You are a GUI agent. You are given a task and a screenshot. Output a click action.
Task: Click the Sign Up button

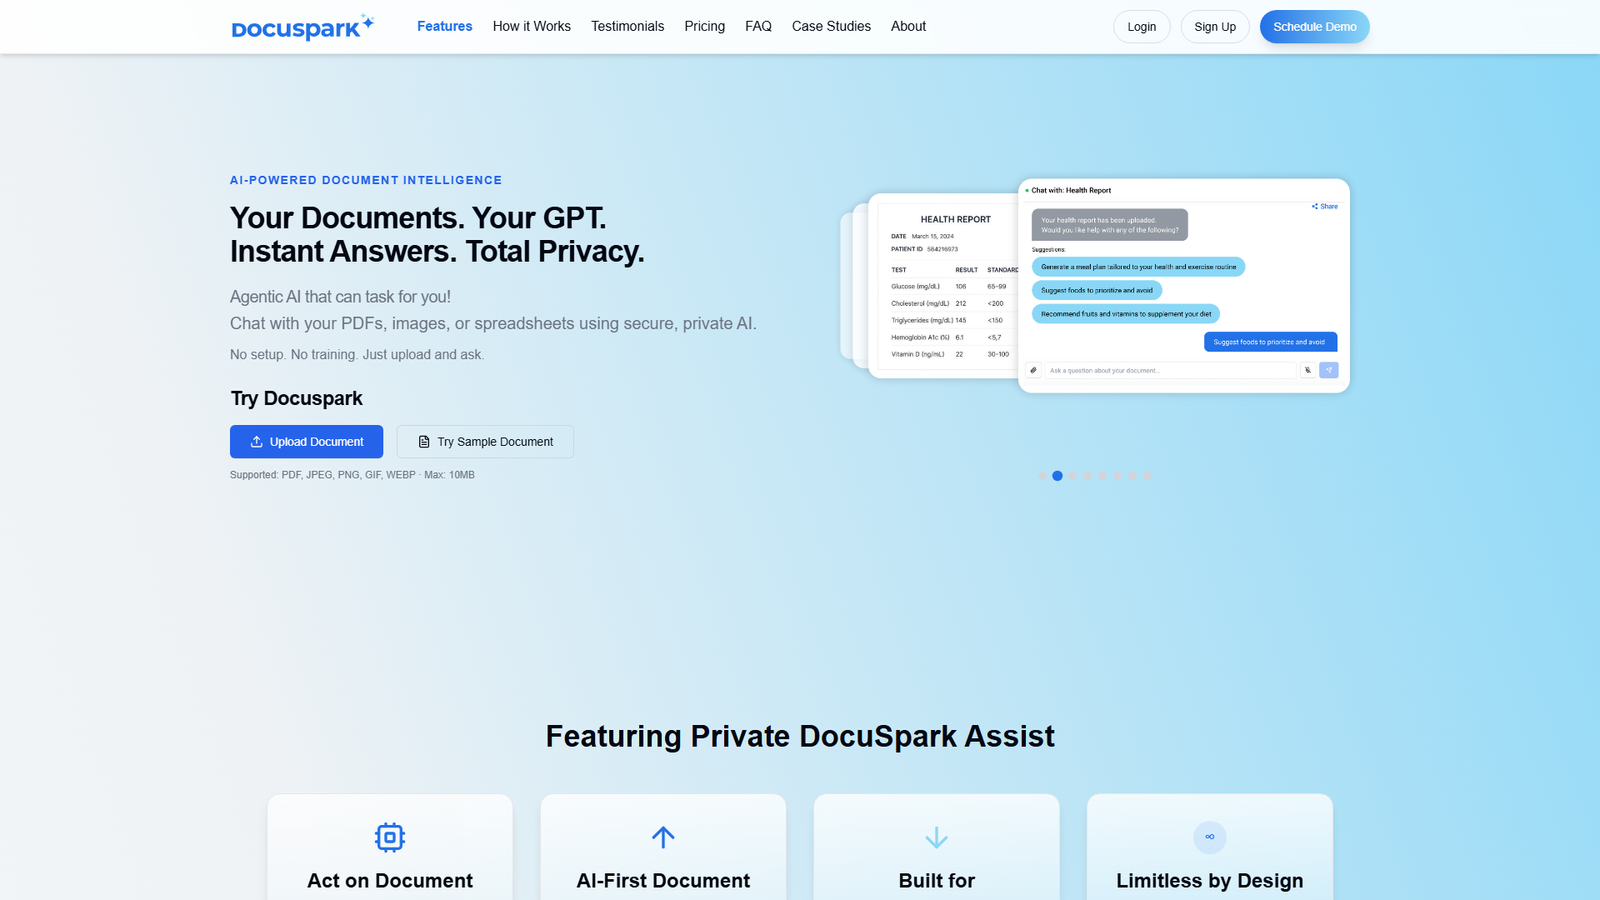point(1215,27)
